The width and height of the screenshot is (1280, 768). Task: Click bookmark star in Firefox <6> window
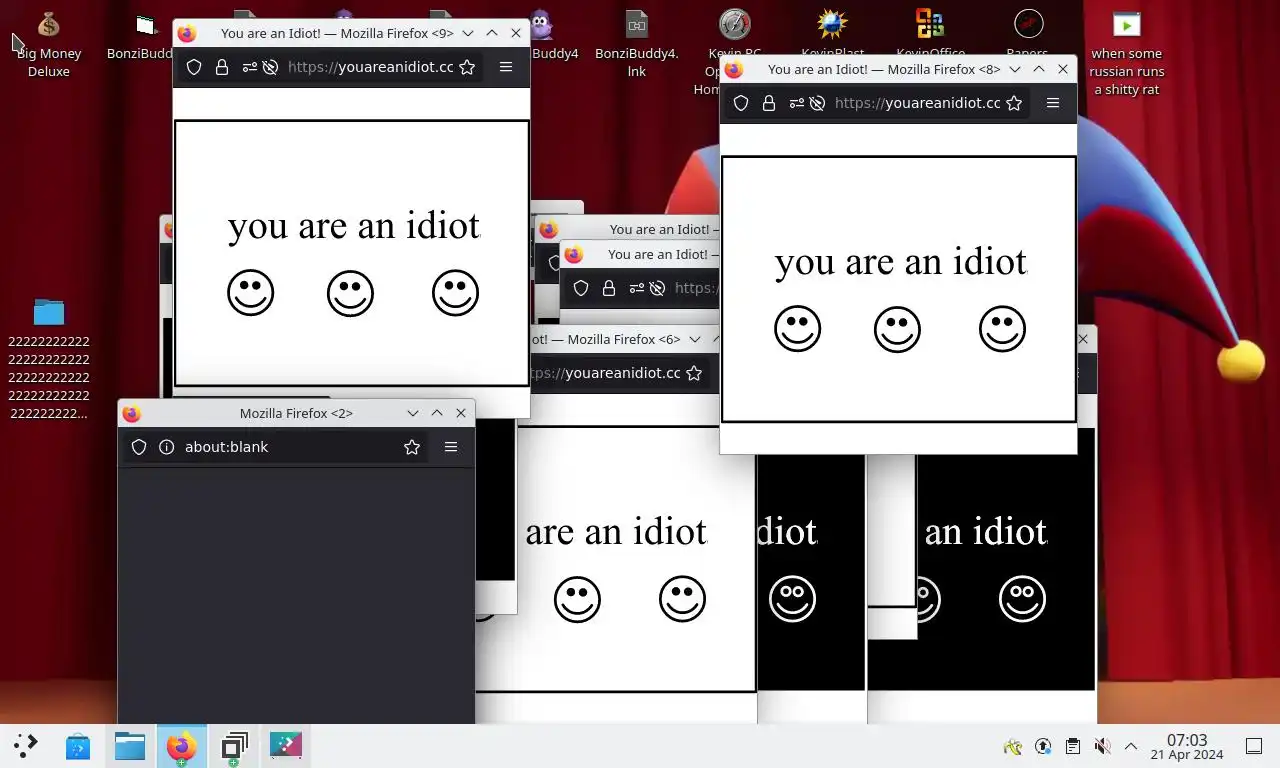coord(694,373)
